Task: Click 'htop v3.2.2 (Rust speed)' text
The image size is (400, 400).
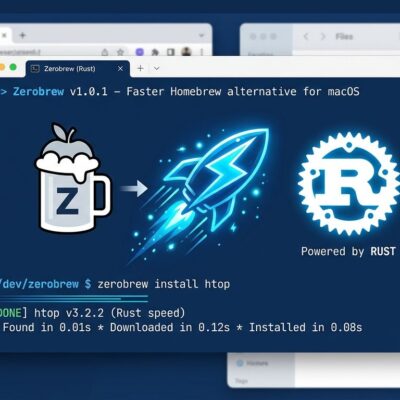Action: (x=110, y=313)
